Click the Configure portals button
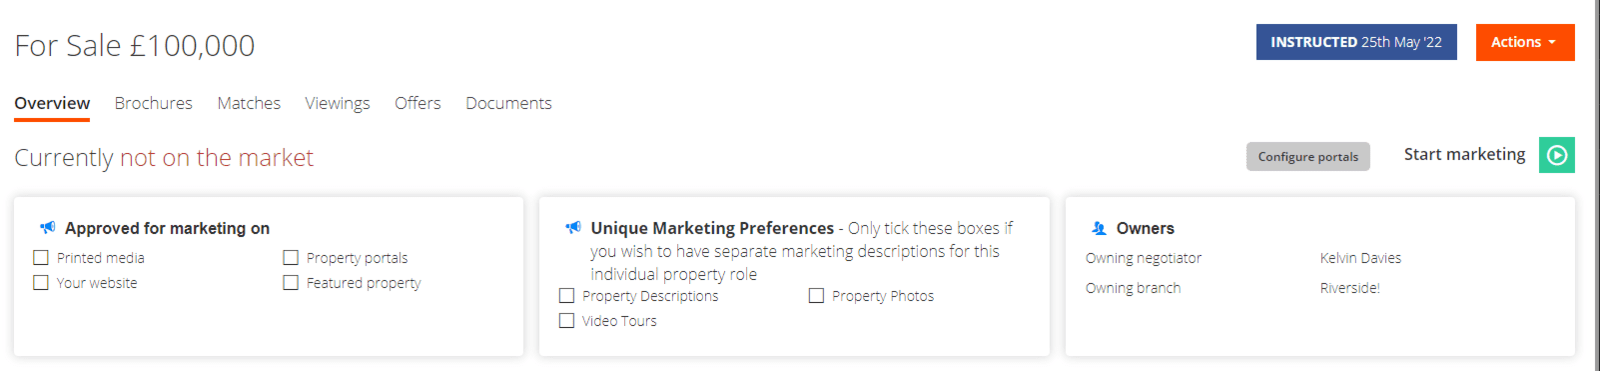Screen dimensions: 1600x371 1308,157
